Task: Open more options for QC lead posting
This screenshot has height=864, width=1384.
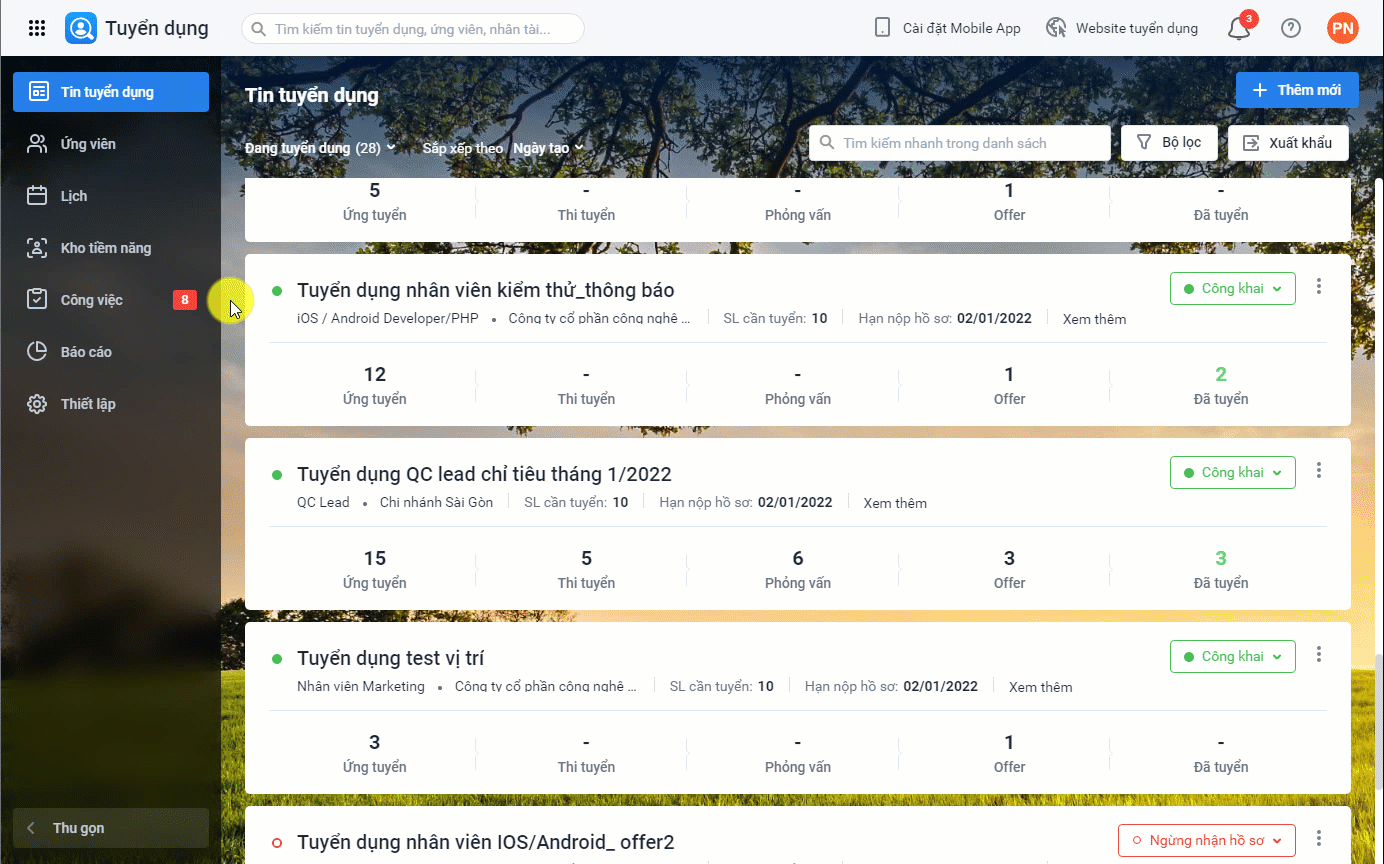Action: click(x=1319, y=470)
